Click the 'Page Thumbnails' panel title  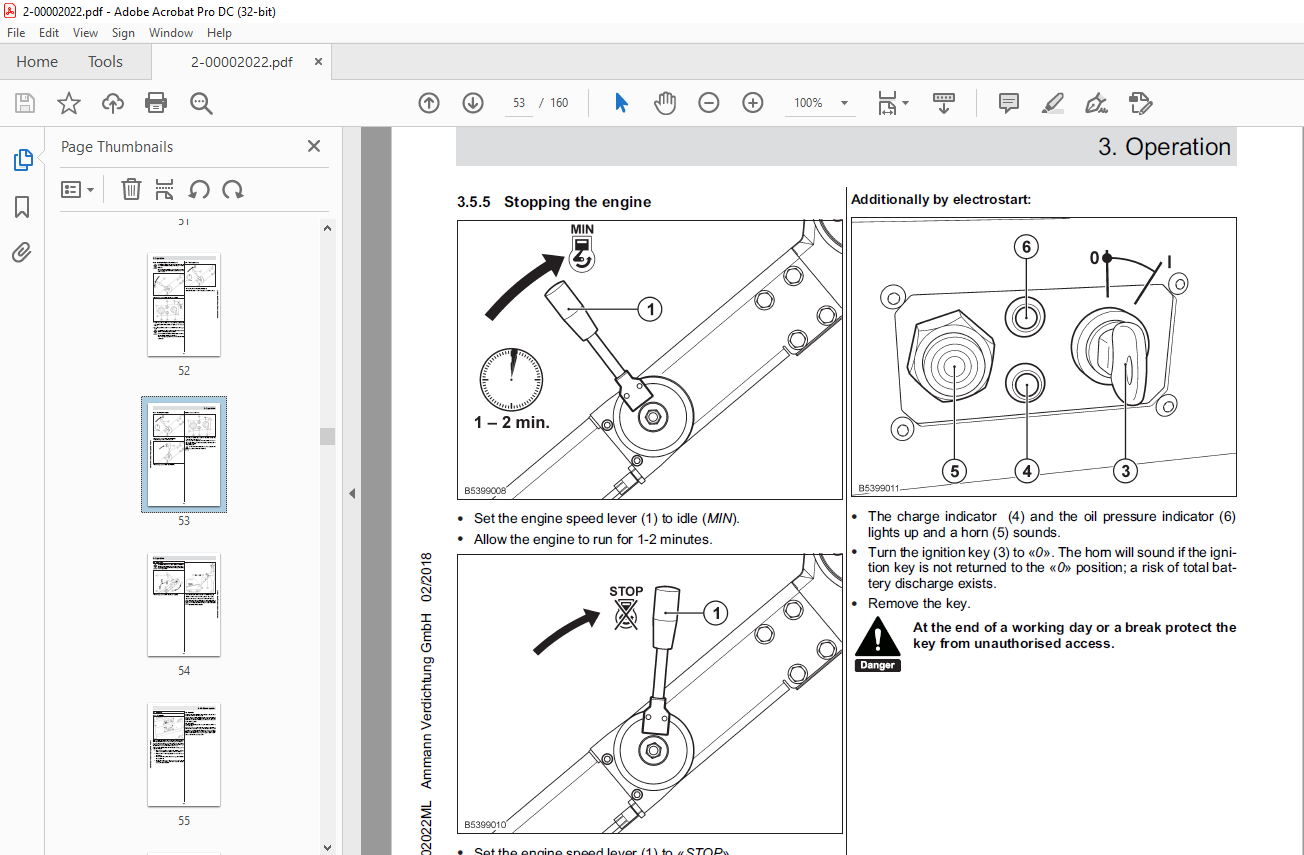click(117, 147)
